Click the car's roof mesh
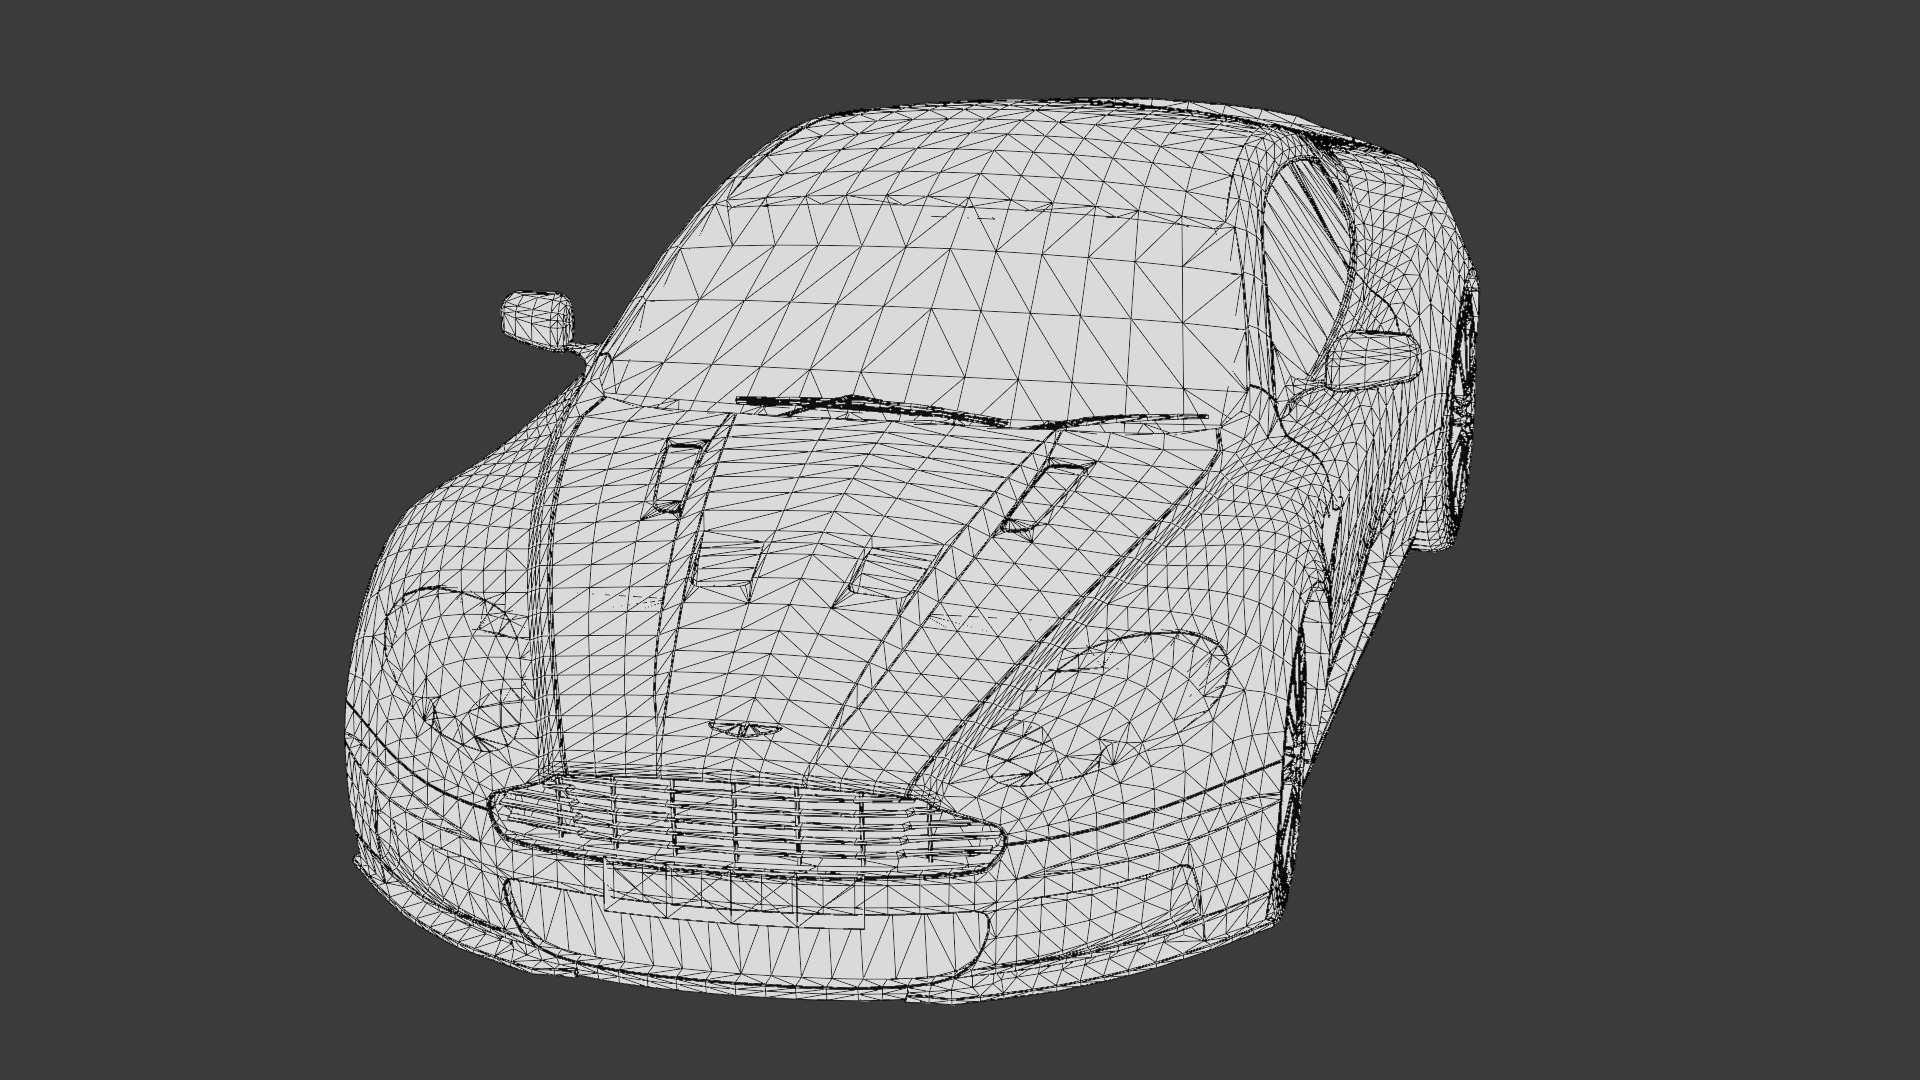1920x1080 pixels. [1000, 155]
